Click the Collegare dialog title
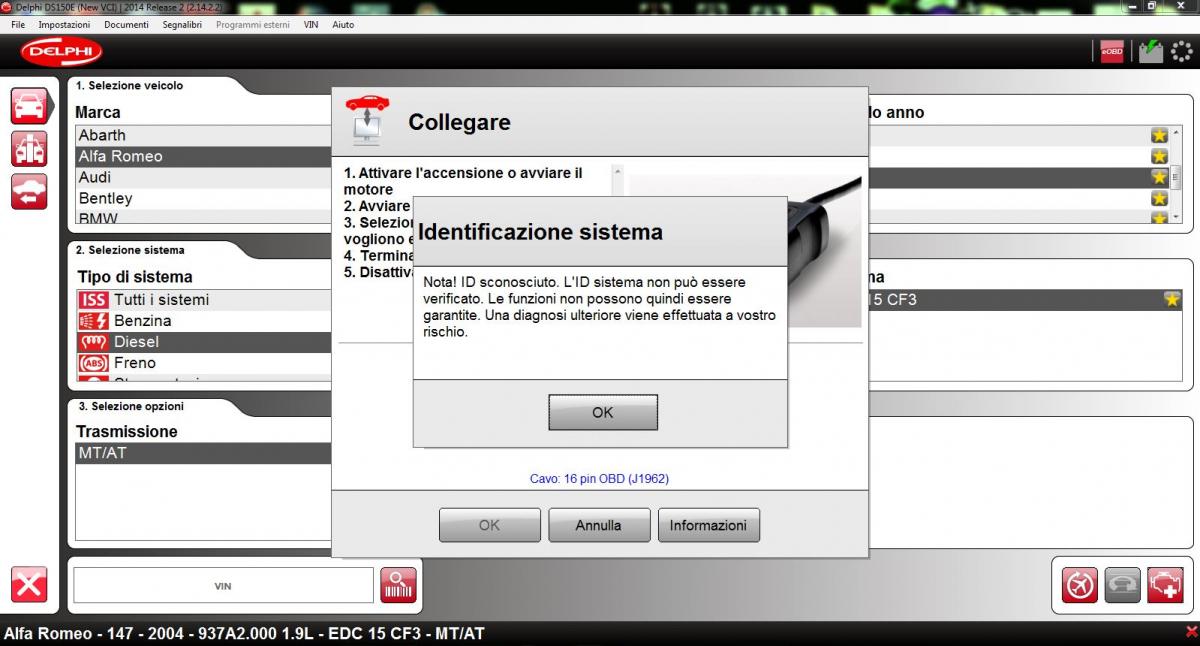This screenshot has height=646, width=1200. 459,122
